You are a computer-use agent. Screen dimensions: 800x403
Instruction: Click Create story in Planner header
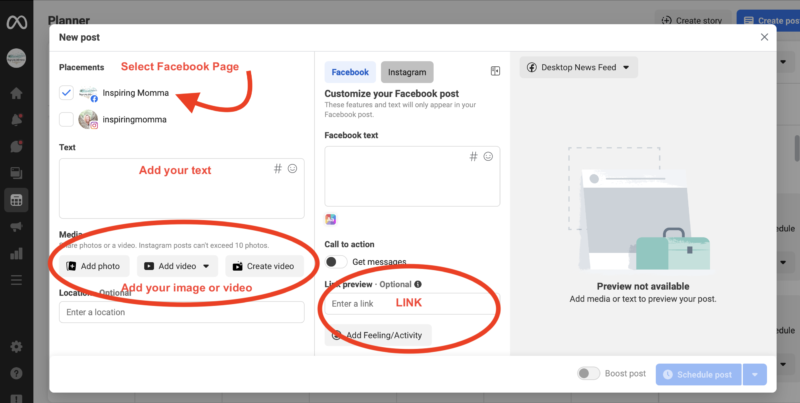tap(692, 21)
